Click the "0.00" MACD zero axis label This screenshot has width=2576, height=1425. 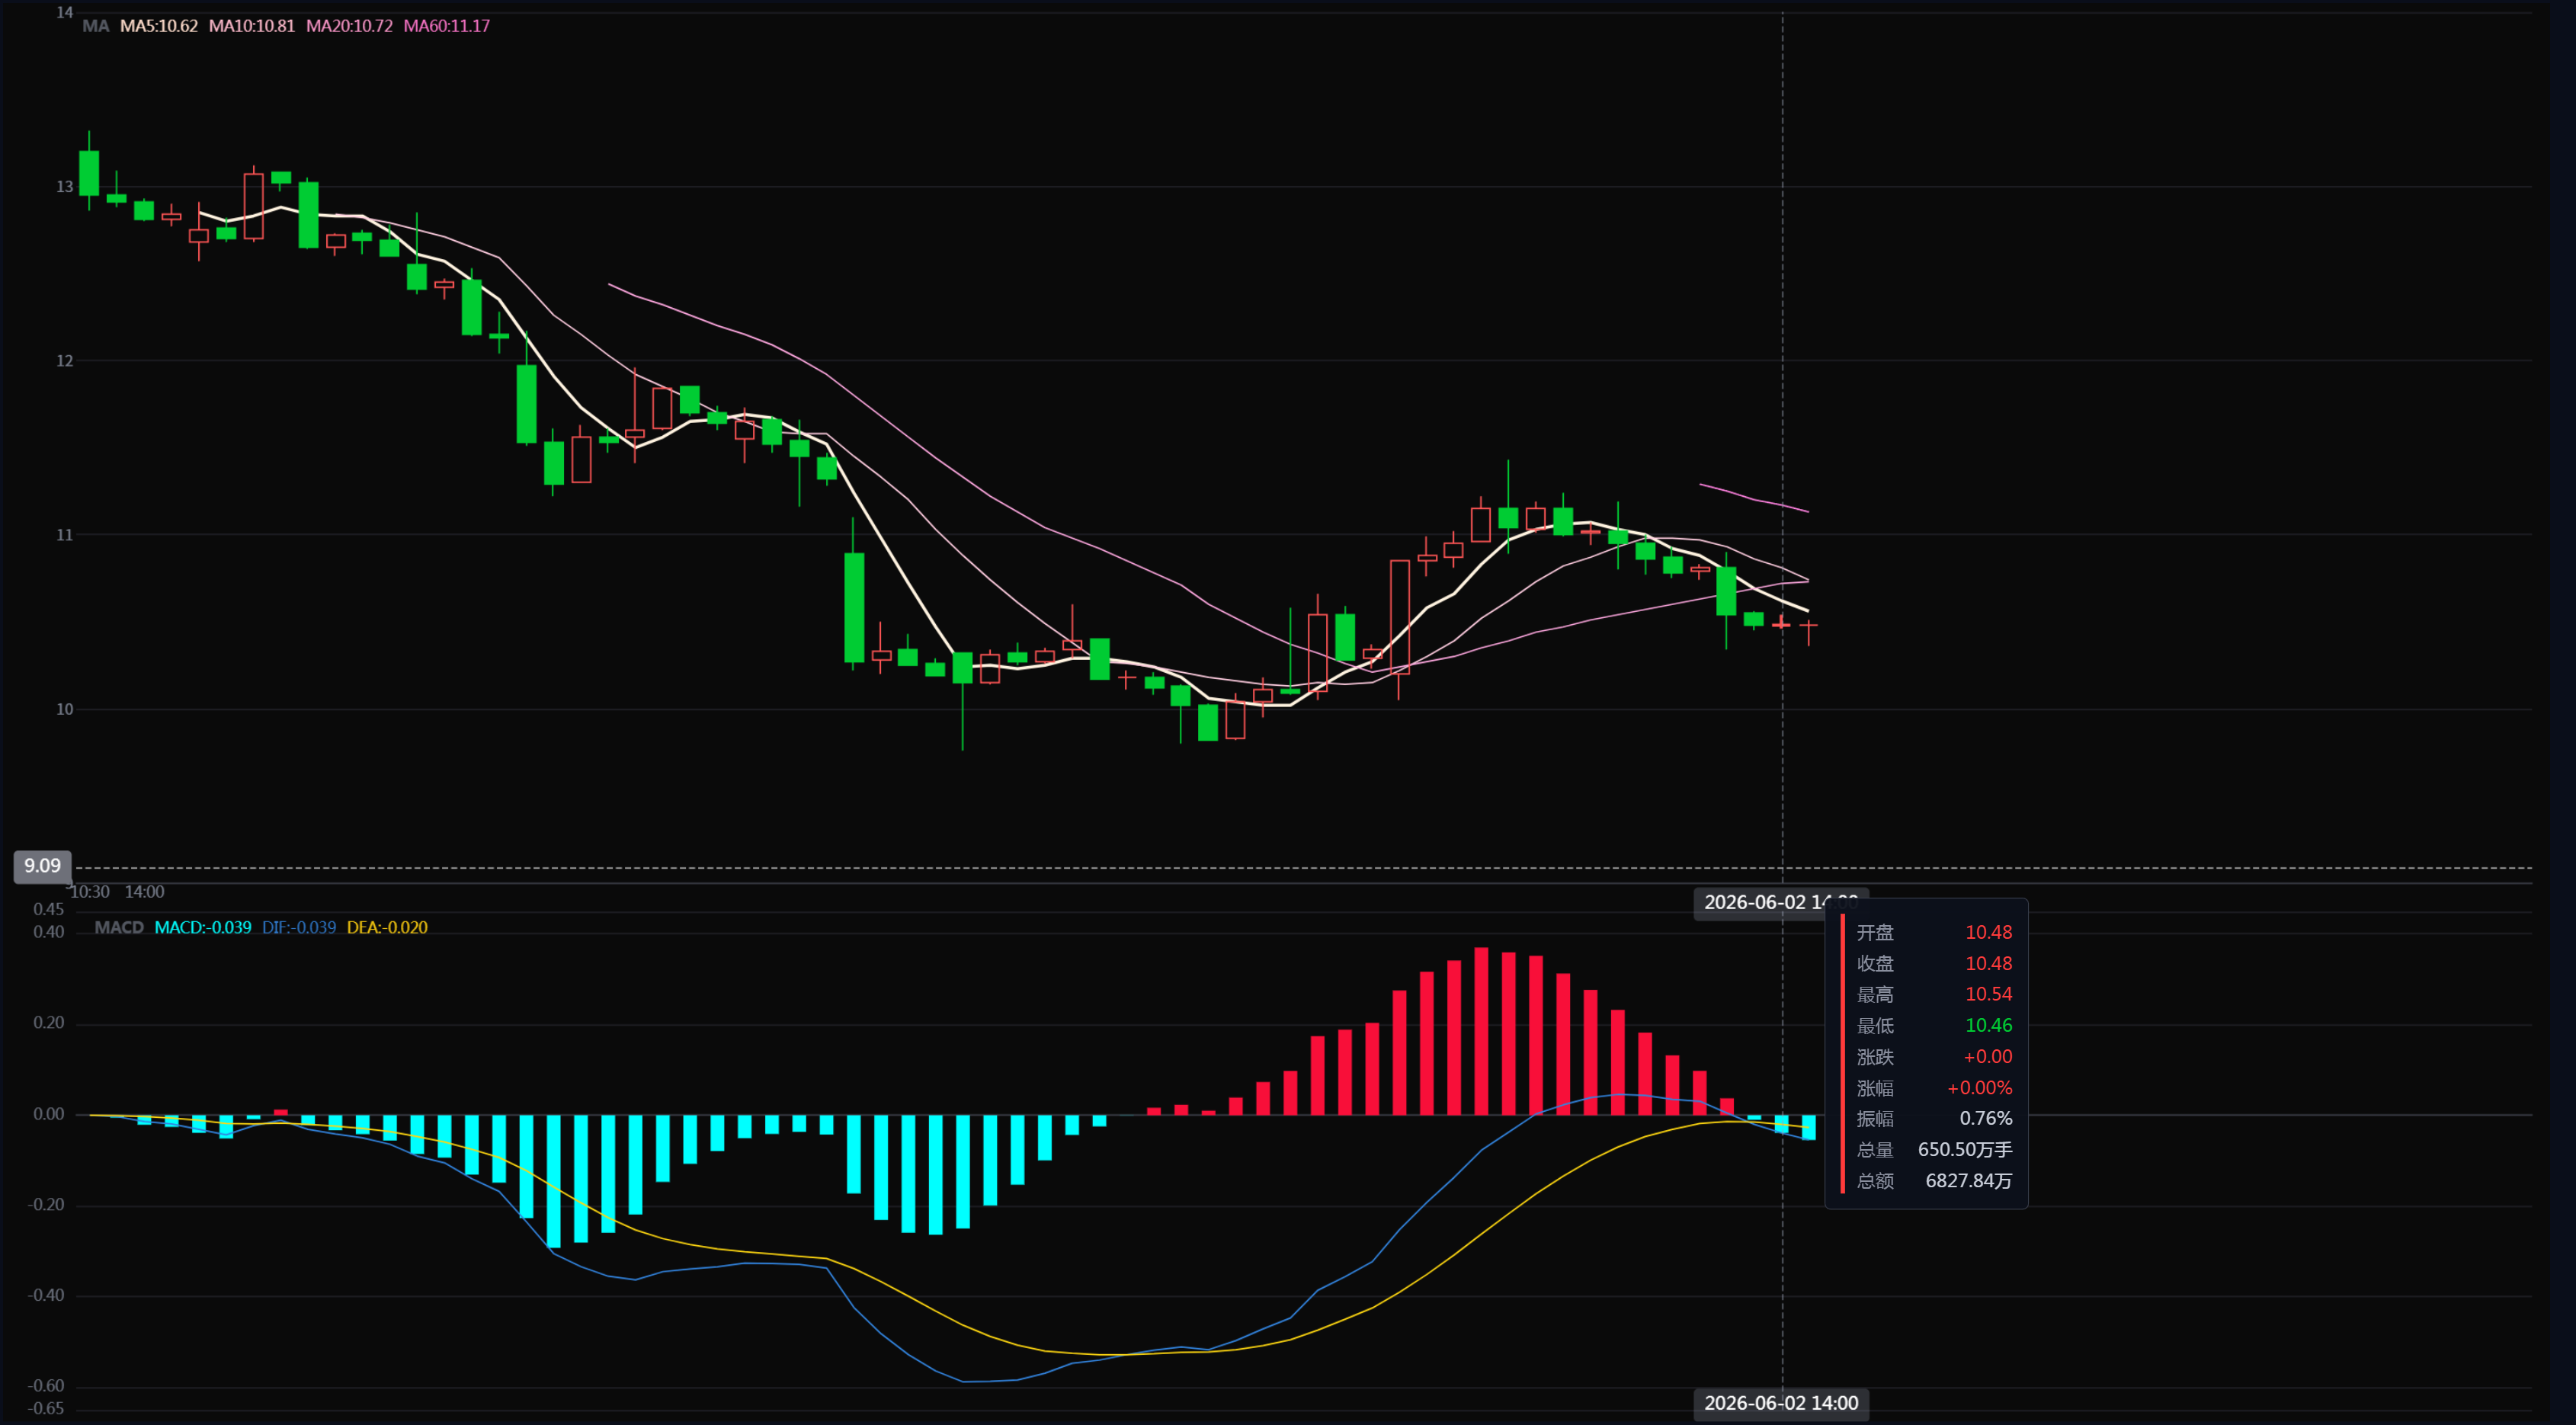coord(49,1114)
